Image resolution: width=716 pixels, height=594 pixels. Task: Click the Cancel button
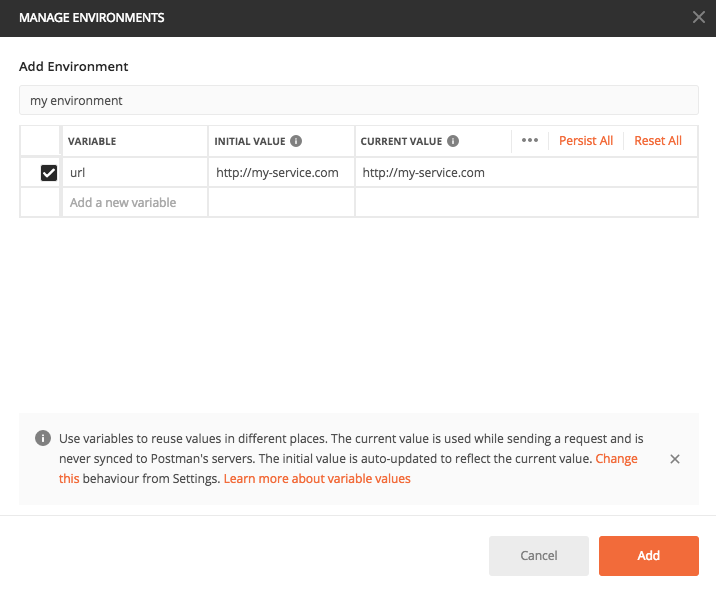(x=538, y=556)
